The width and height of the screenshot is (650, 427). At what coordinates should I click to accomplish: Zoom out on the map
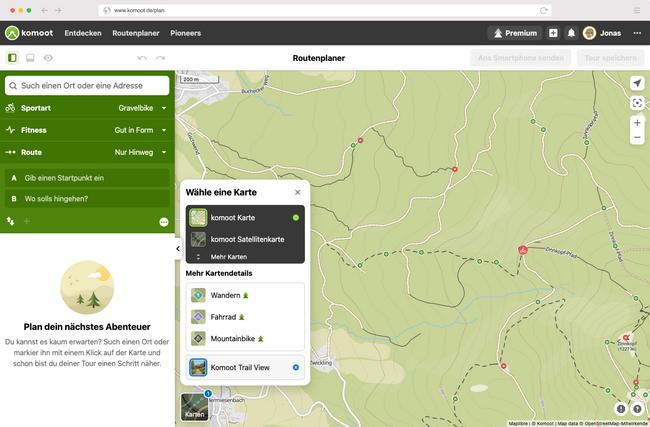(x=637, y=137)
